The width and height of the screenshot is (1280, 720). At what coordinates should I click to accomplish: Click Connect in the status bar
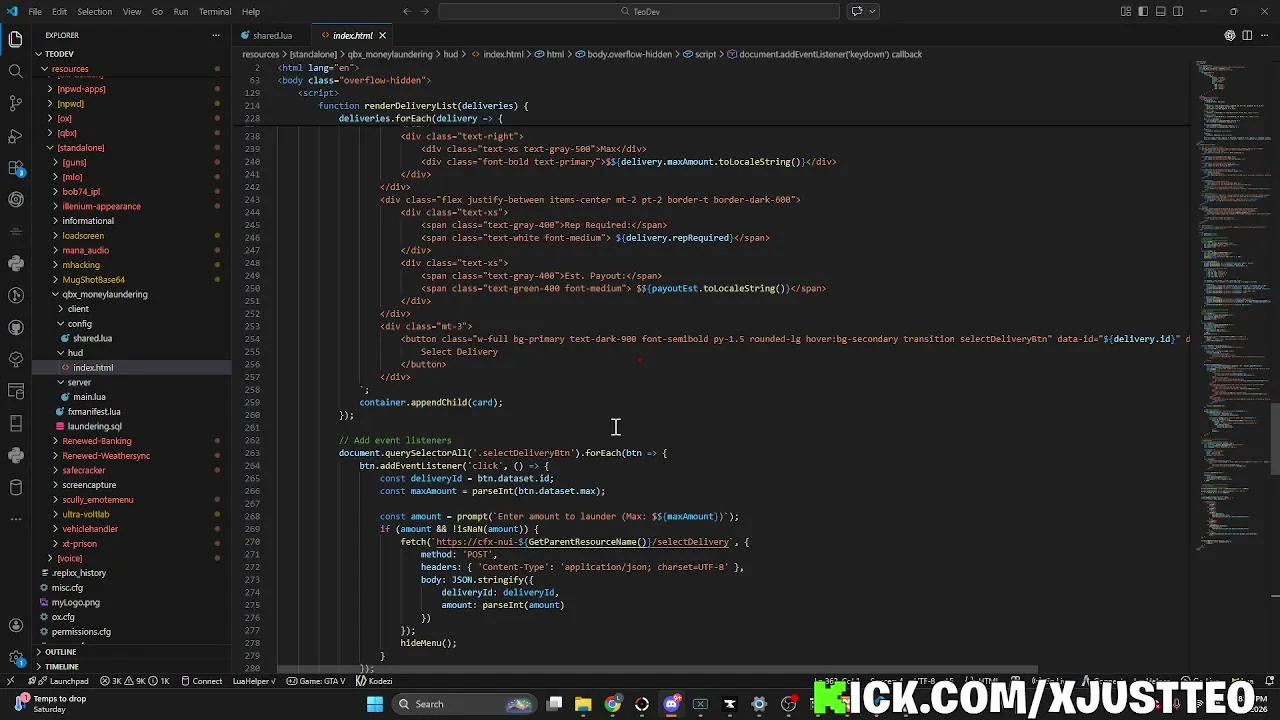pyautogui.click(x=201, y=681)
